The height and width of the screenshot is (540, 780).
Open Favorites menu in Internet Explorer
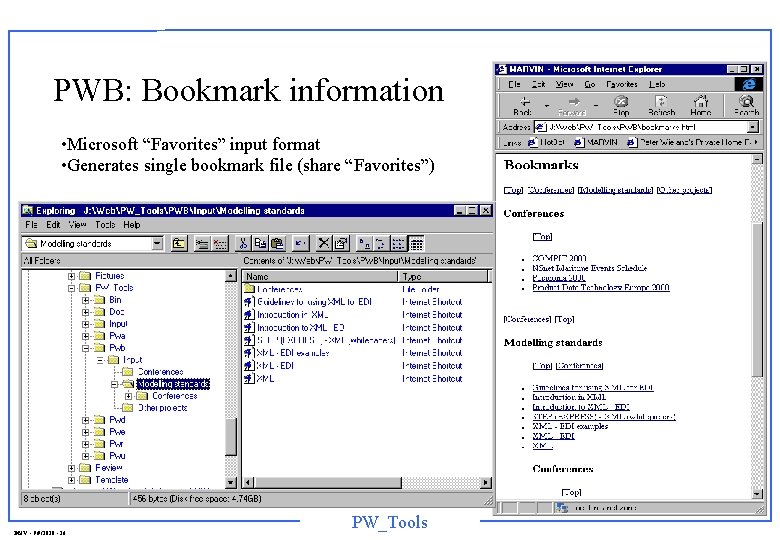pyautogui.click(x=622, y=84)
